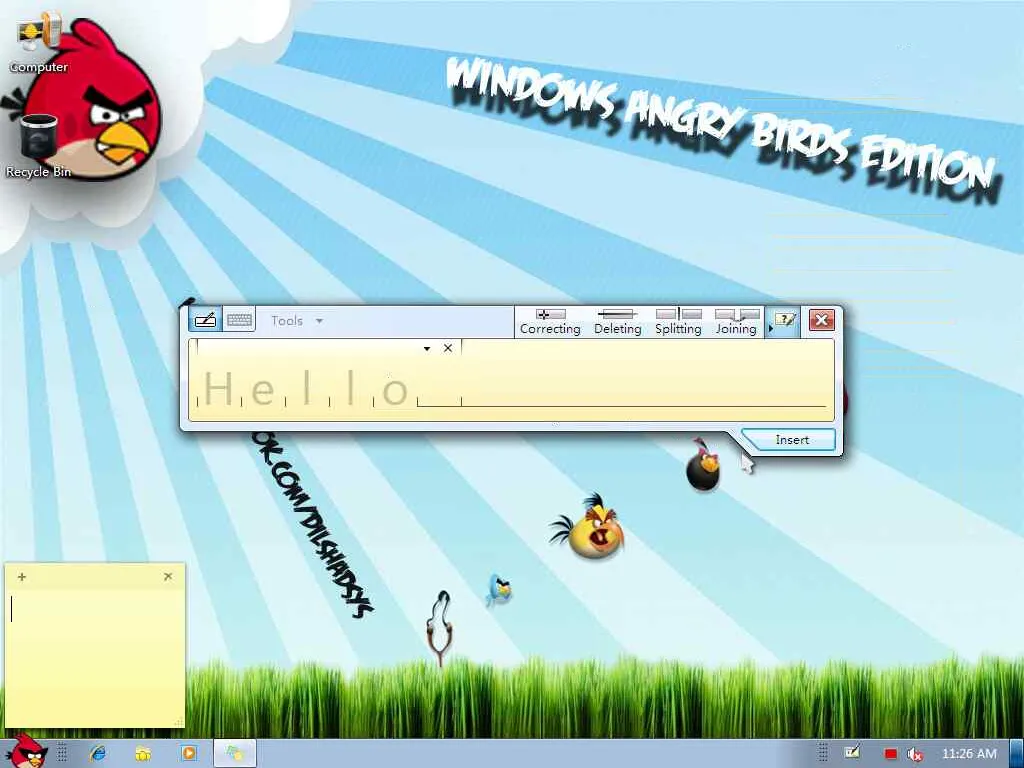Switch to the handwriting writing pad mode
Viewport: 1024px width, 768px height.
(x=205, y=320)
